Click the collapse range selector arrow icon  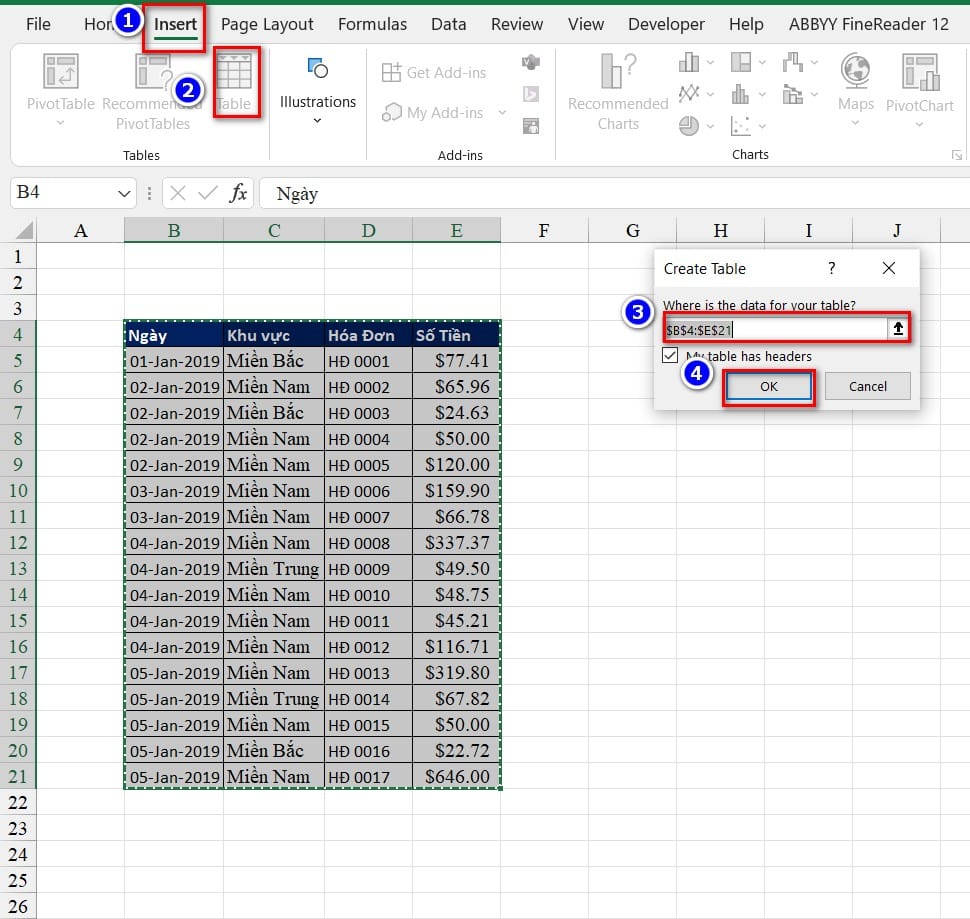coord(898,329)
